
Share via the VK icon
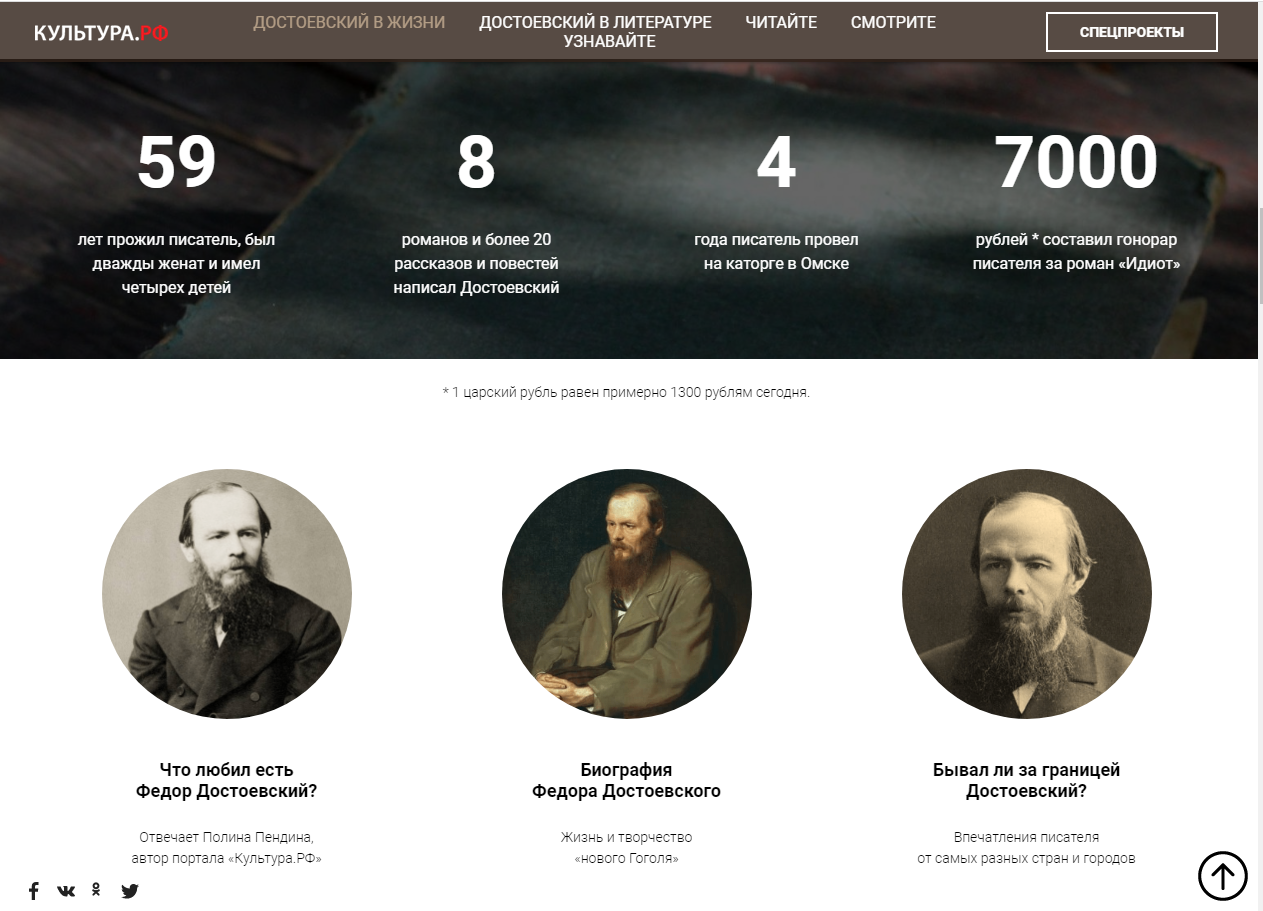pos(66,891)
